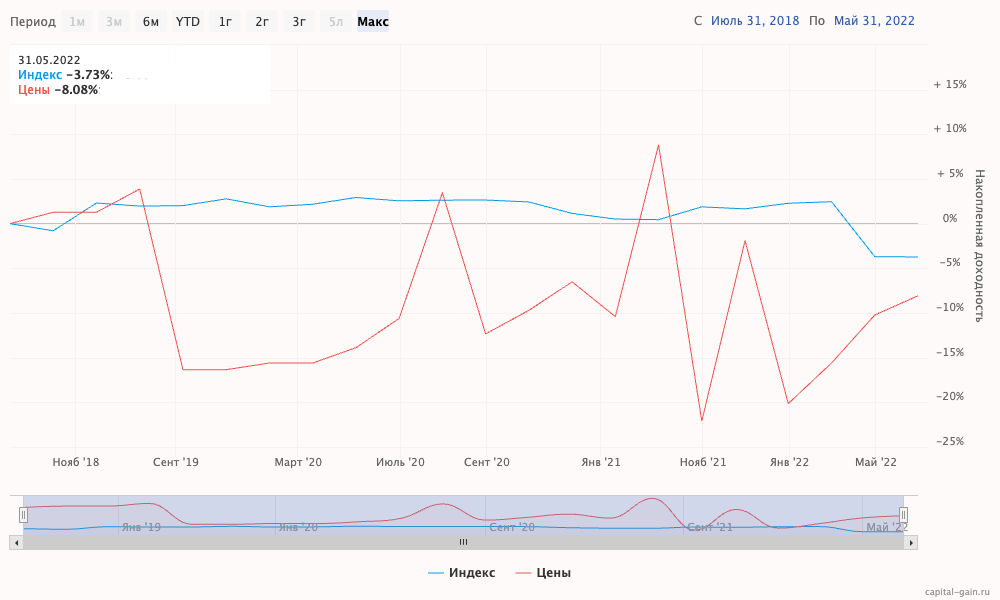Click tooltip Индекс −3.73% value
Image resolution: width=1000 pixels, height=600 pixels.
tap(65, 75)
